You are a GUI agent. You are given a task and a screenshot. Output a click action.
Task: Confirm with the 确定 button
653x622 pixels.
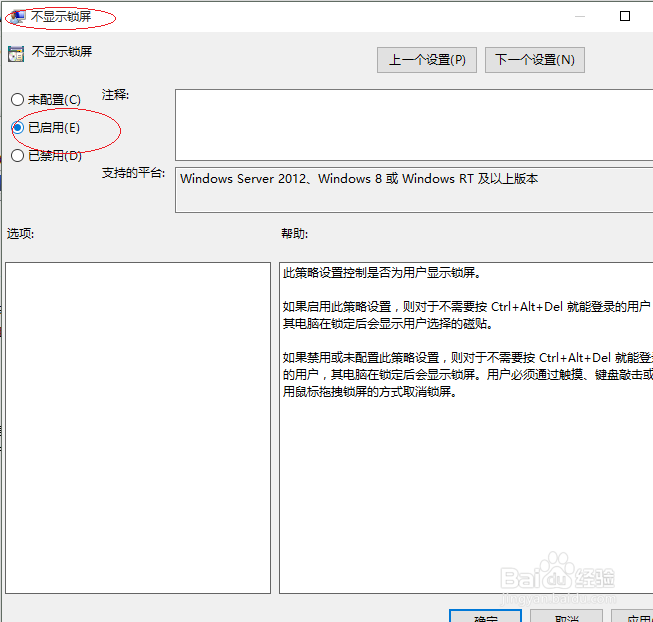point(485,616)
